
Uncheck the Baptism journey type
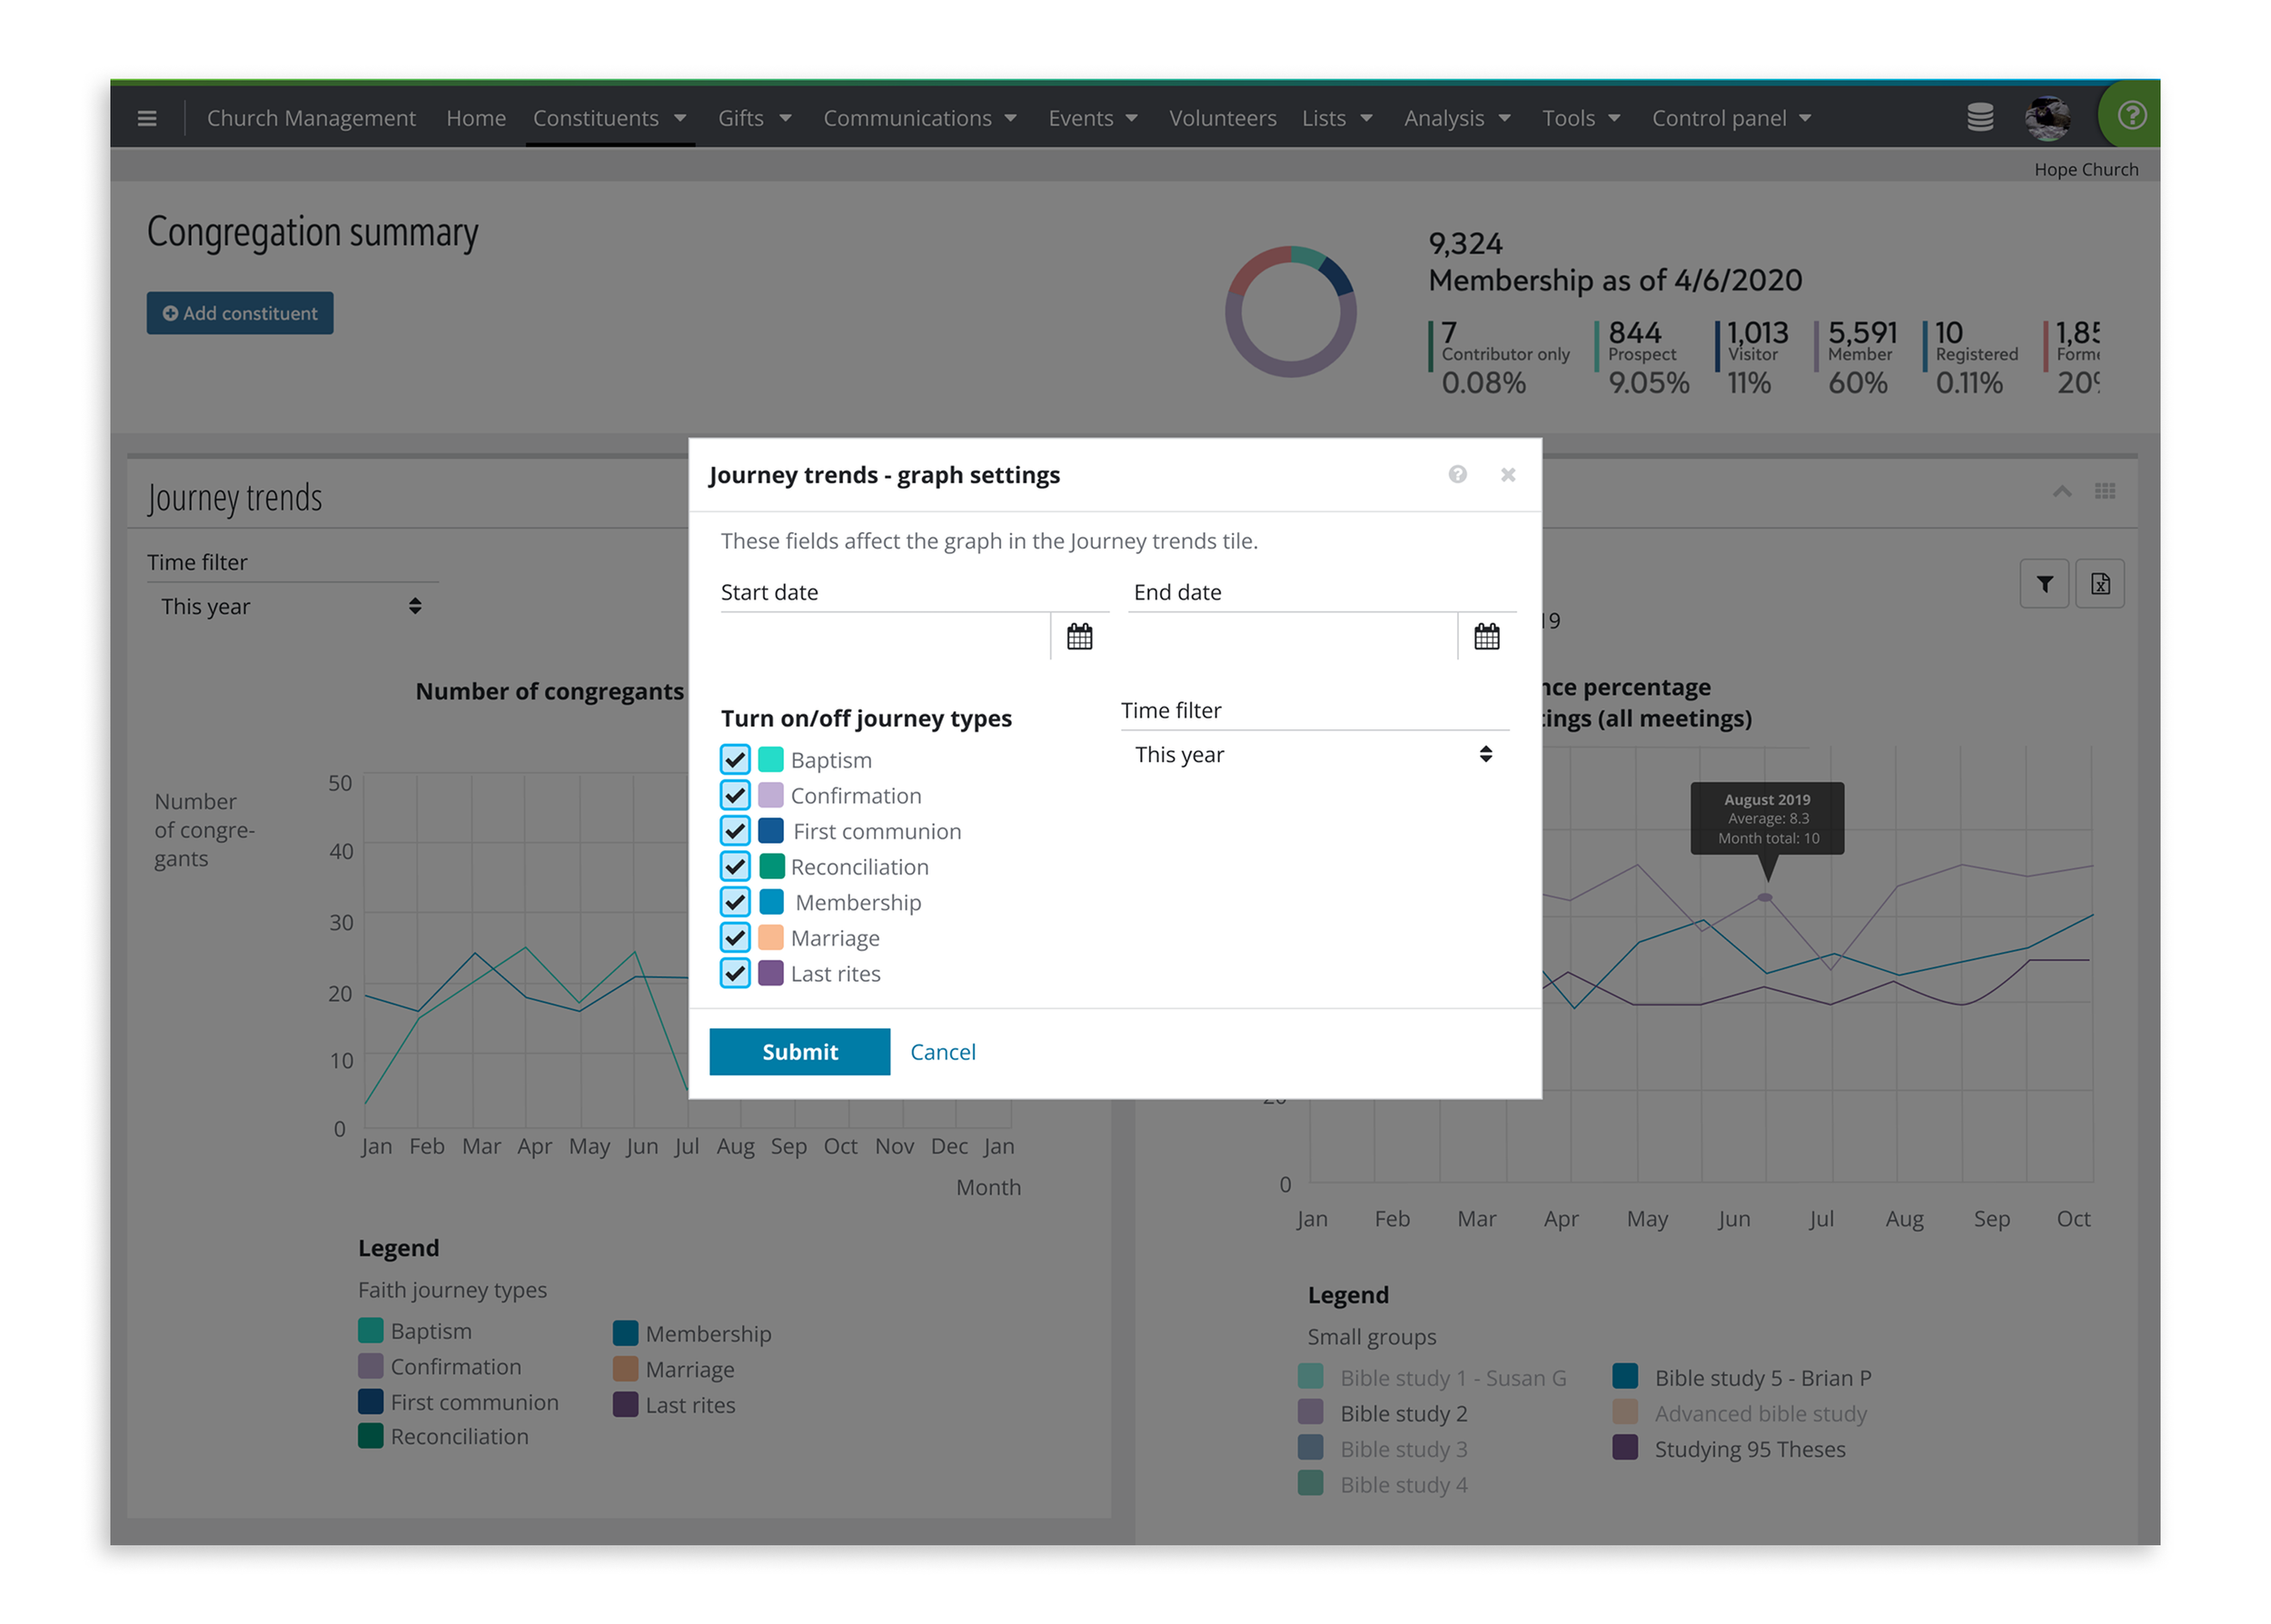tap(735, 759)
